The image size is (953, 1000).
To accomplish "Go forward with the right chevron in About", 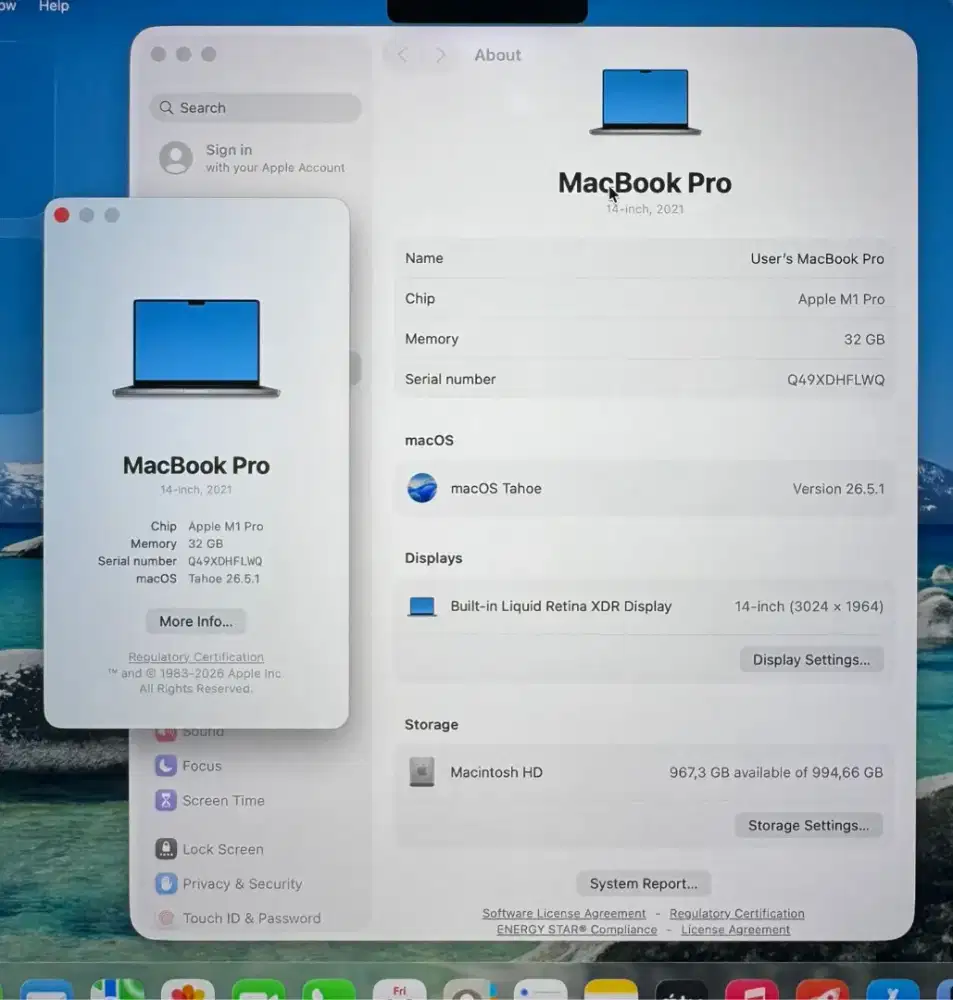I will coord(440,55).
